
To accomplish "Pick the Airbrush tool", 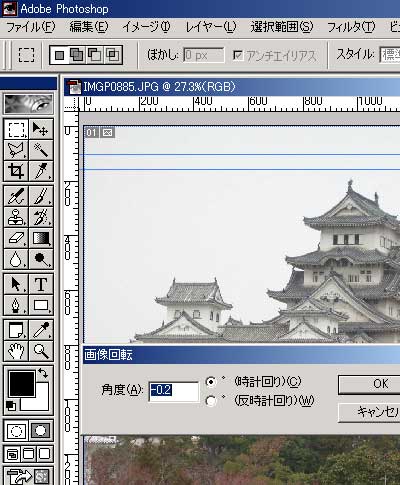I will [x=16, y=196].
